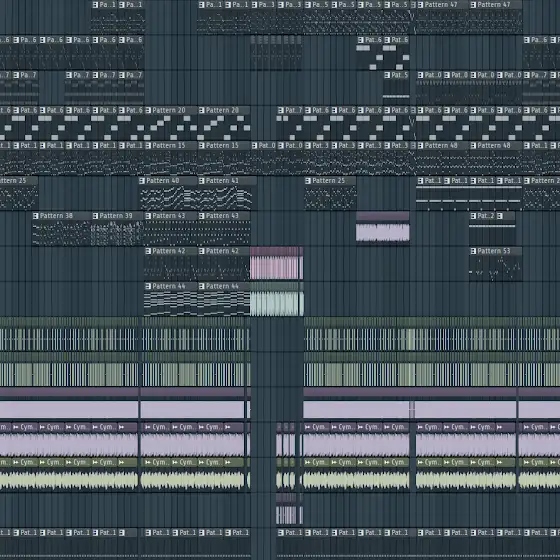The height and width of the screenshot is (560, 560).
Task: Open the clip menu icon of Pattern 41
Action: click(x=201, y=181)
